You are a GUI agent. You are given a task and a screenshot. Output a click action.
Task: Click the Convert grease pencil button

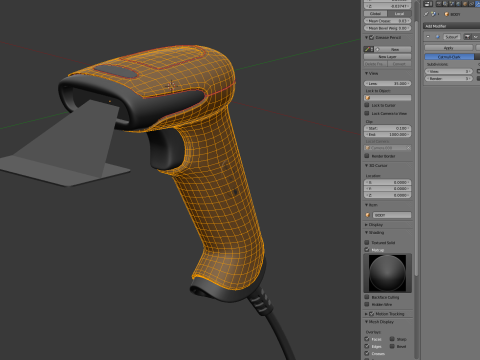click(x=399, y=64)
